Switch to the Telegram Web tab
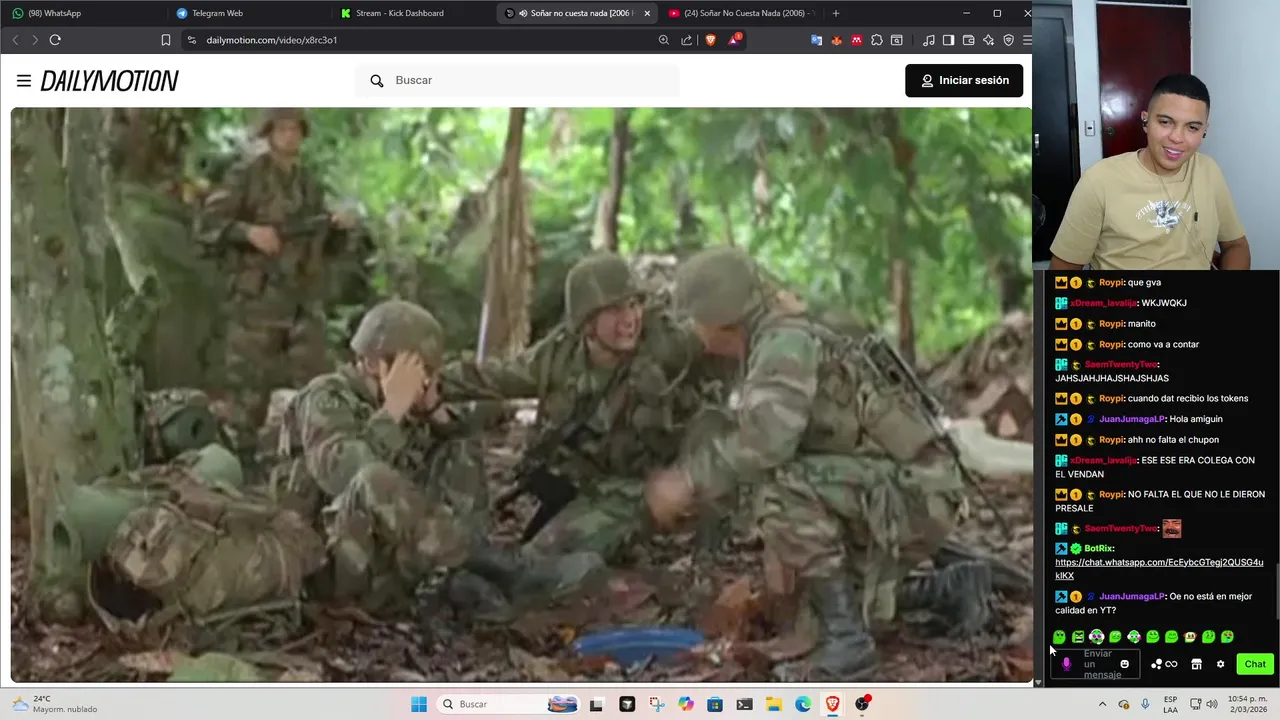Image resolution: width=1280 pixels, height=720 pixels. (x=245, y=13)
